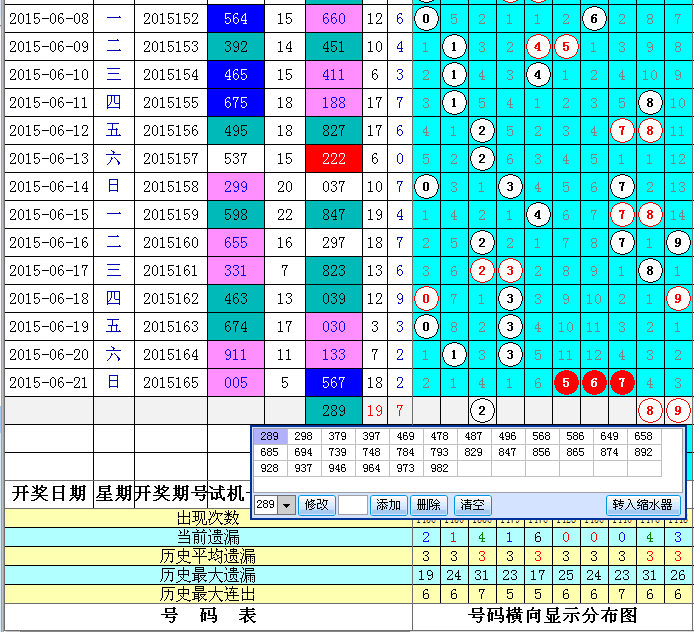Click the 清空 button

472,505
